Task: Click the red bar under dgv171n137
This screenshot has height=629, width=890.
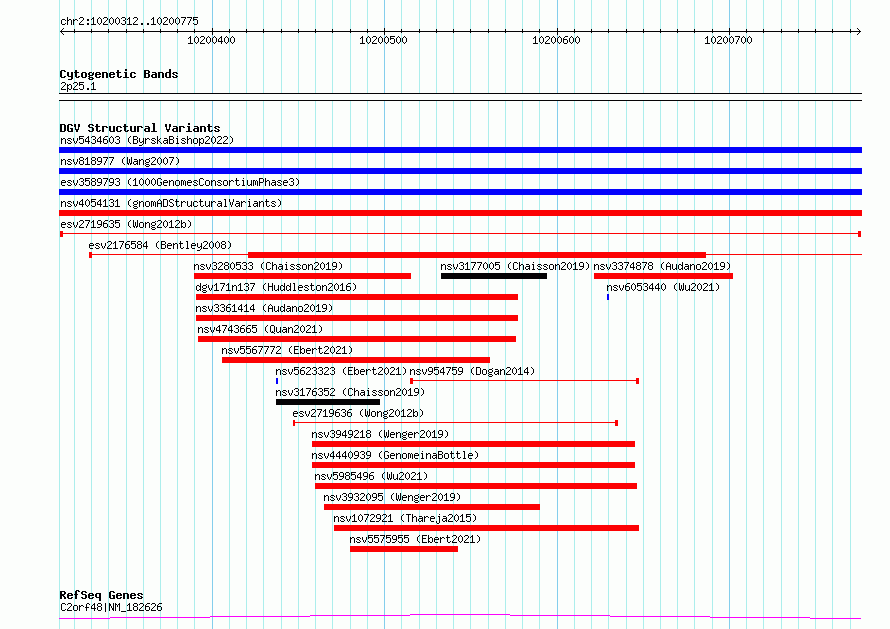Action: (x=357, y=297)
